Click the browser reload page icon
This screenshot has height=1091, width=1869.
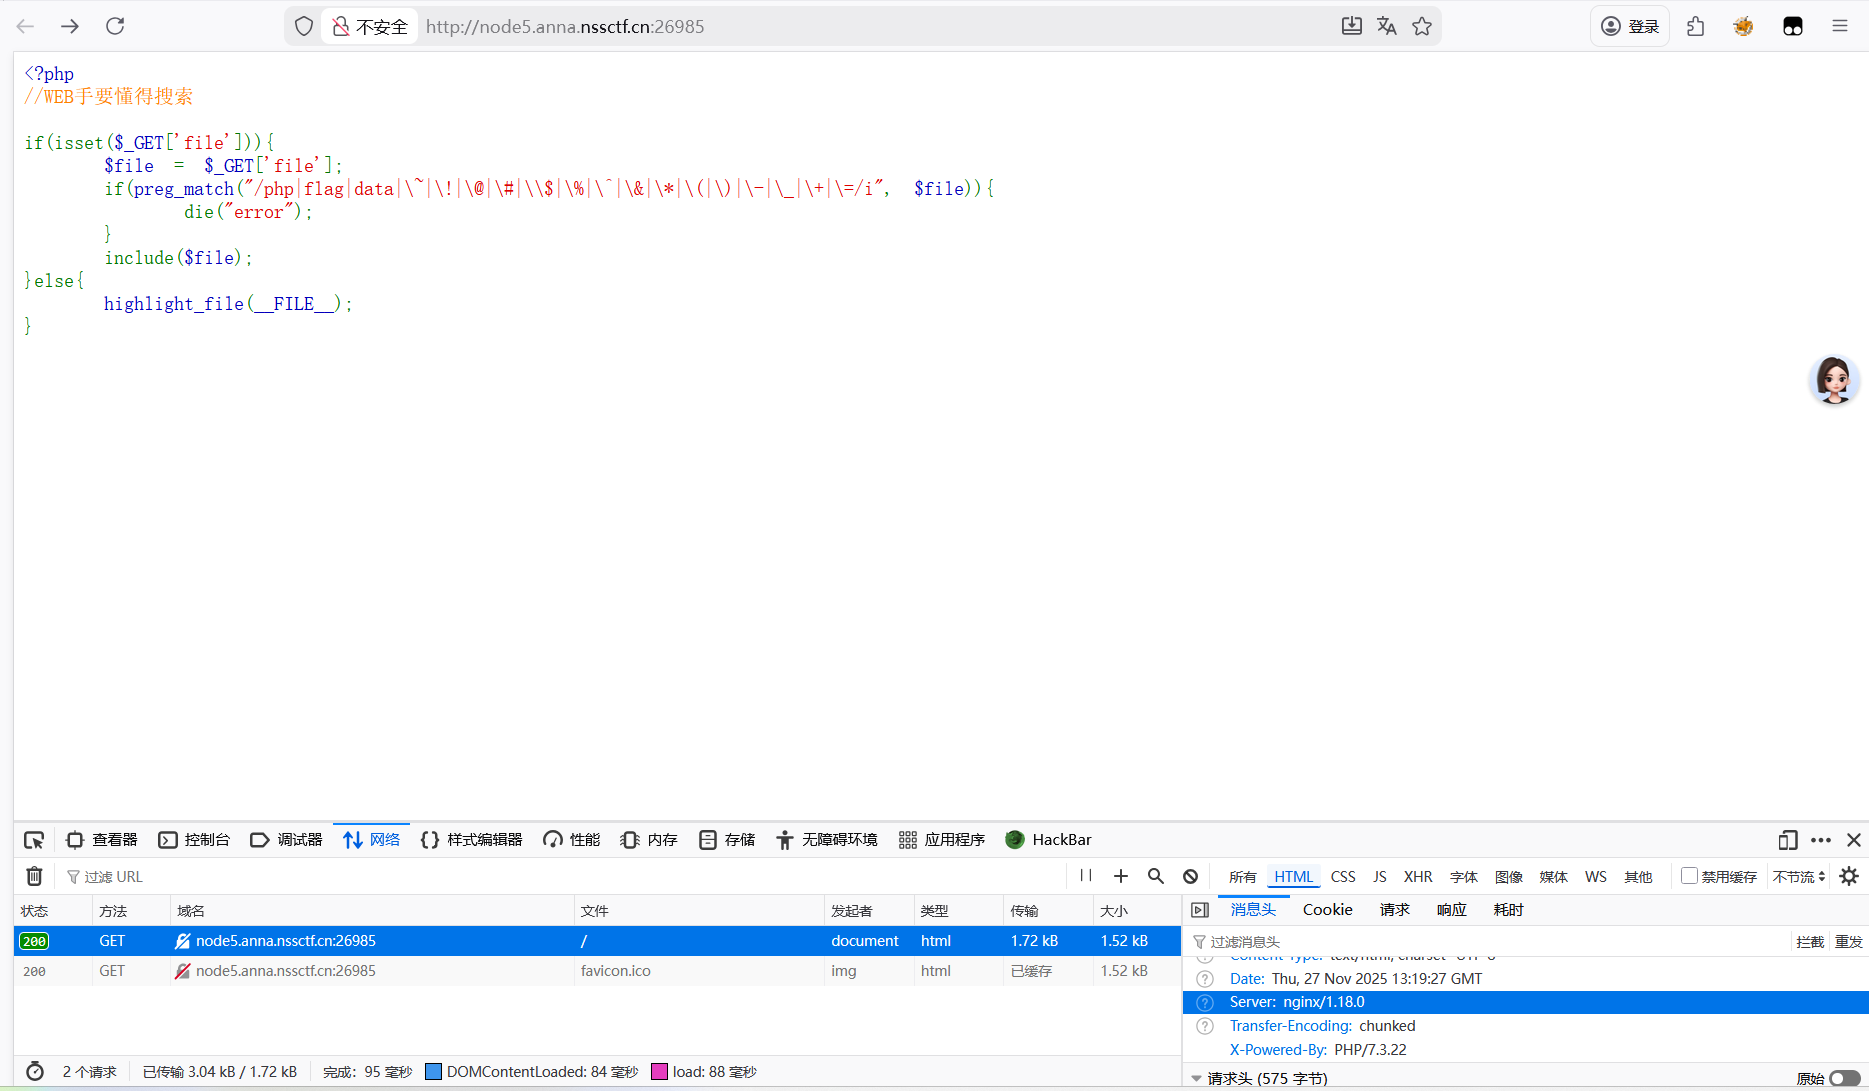[x=115, y=26]
